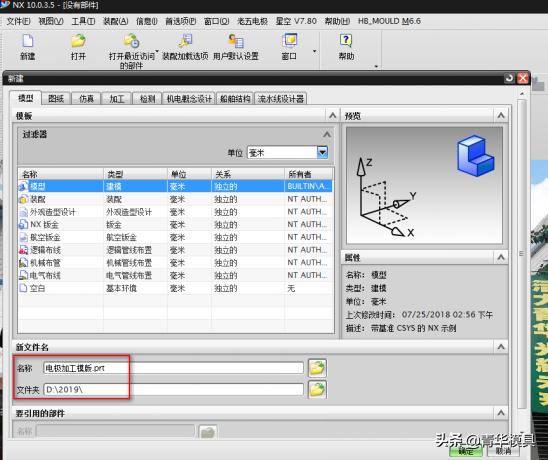Click the 装配加载选项 toolbar icon
The width and height of the screenshot is (548, 460).
click(185, 41)
